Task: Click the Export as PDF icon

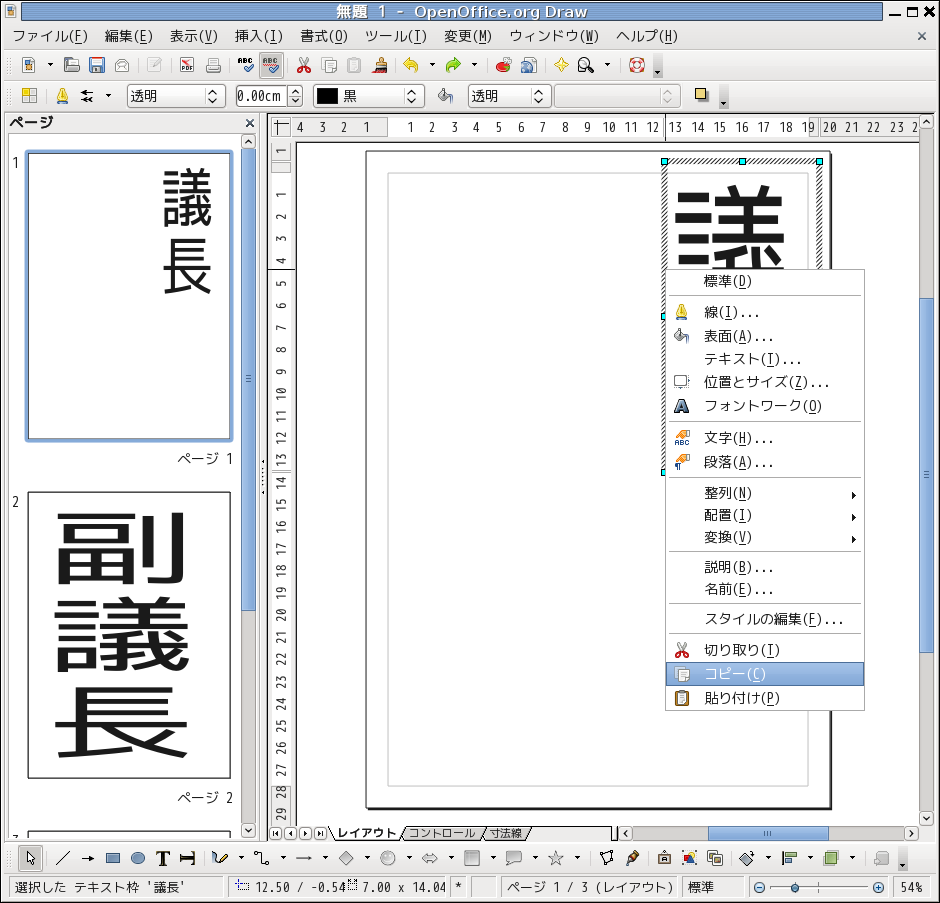Action: click(186, 66)
